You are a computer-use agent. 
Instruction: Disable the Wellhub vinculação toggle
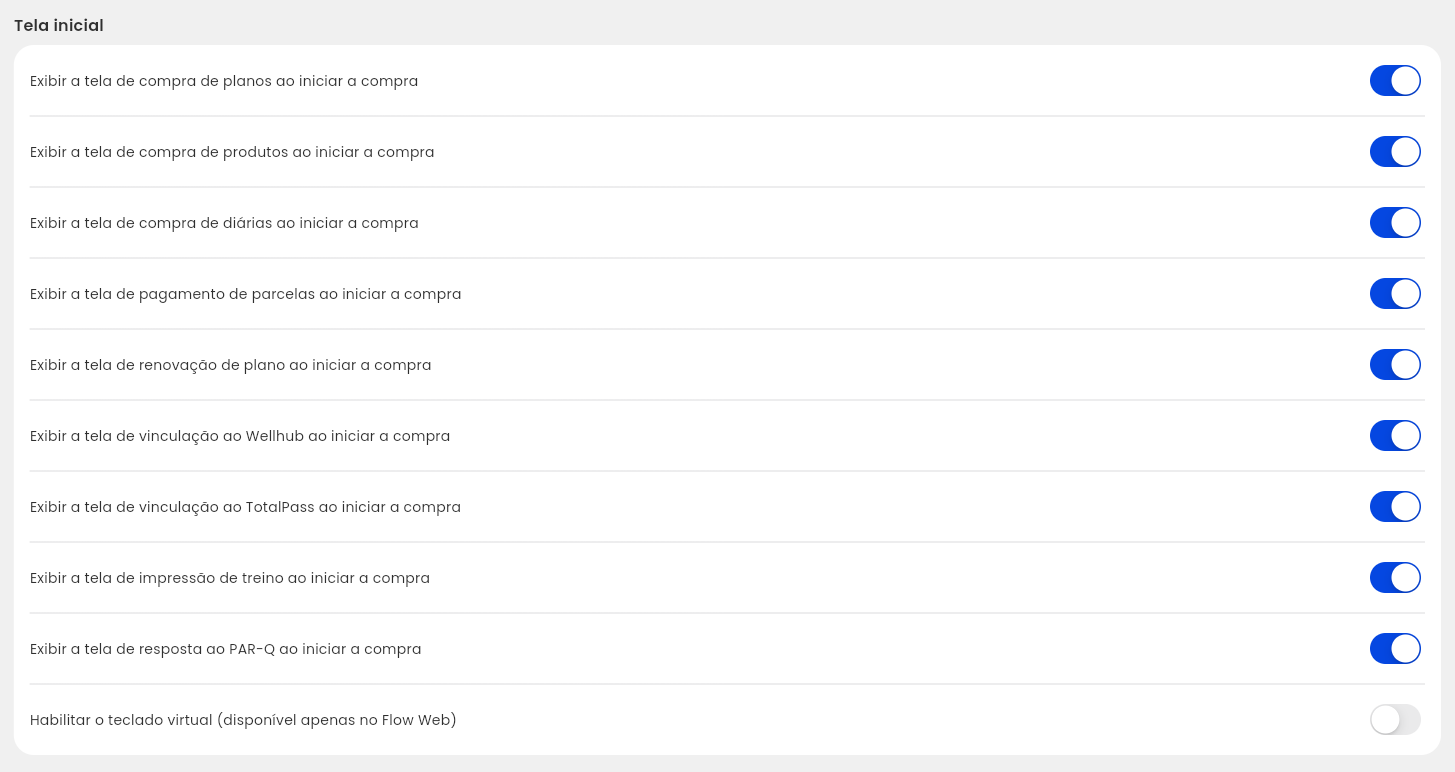coord(1395,436)
